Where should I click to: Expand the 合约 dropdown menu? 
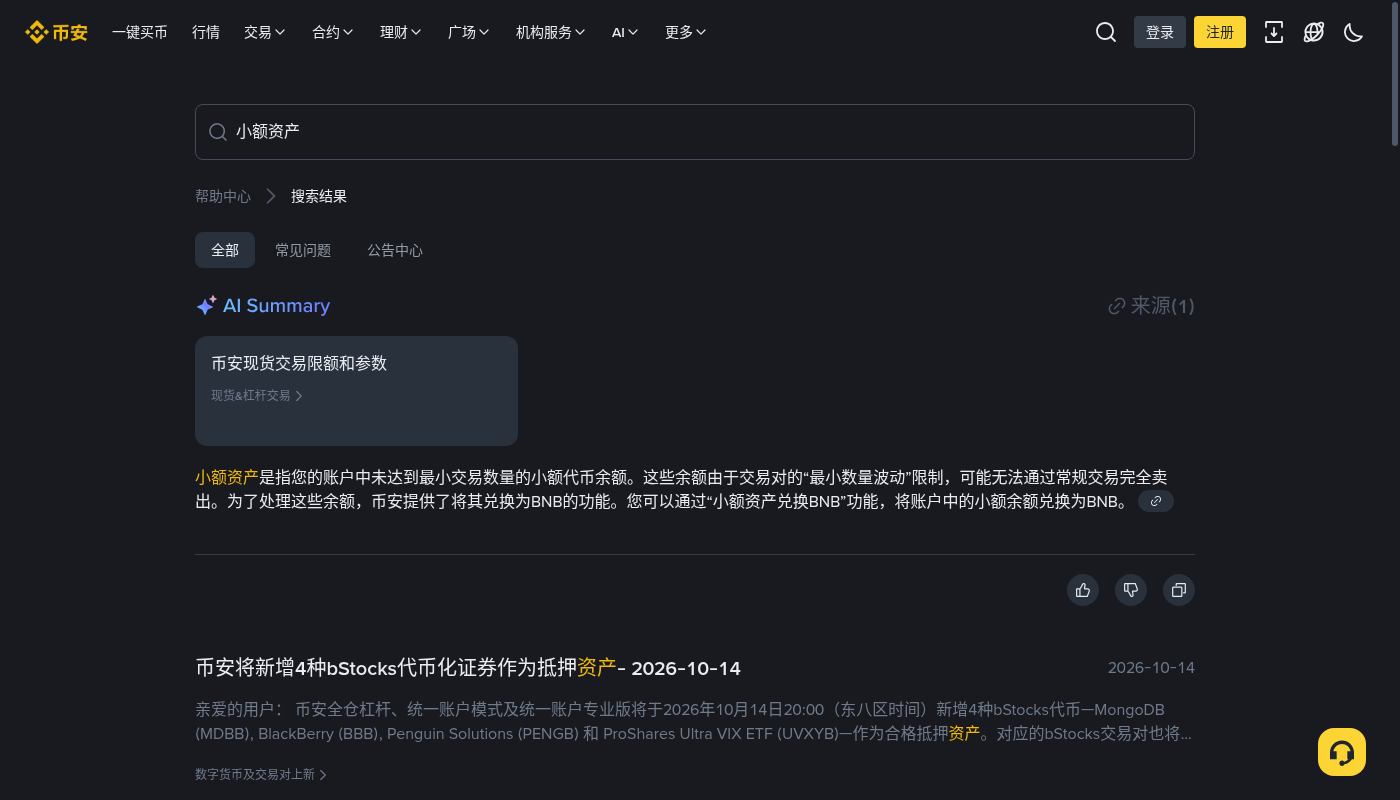[x=333, y=32]
